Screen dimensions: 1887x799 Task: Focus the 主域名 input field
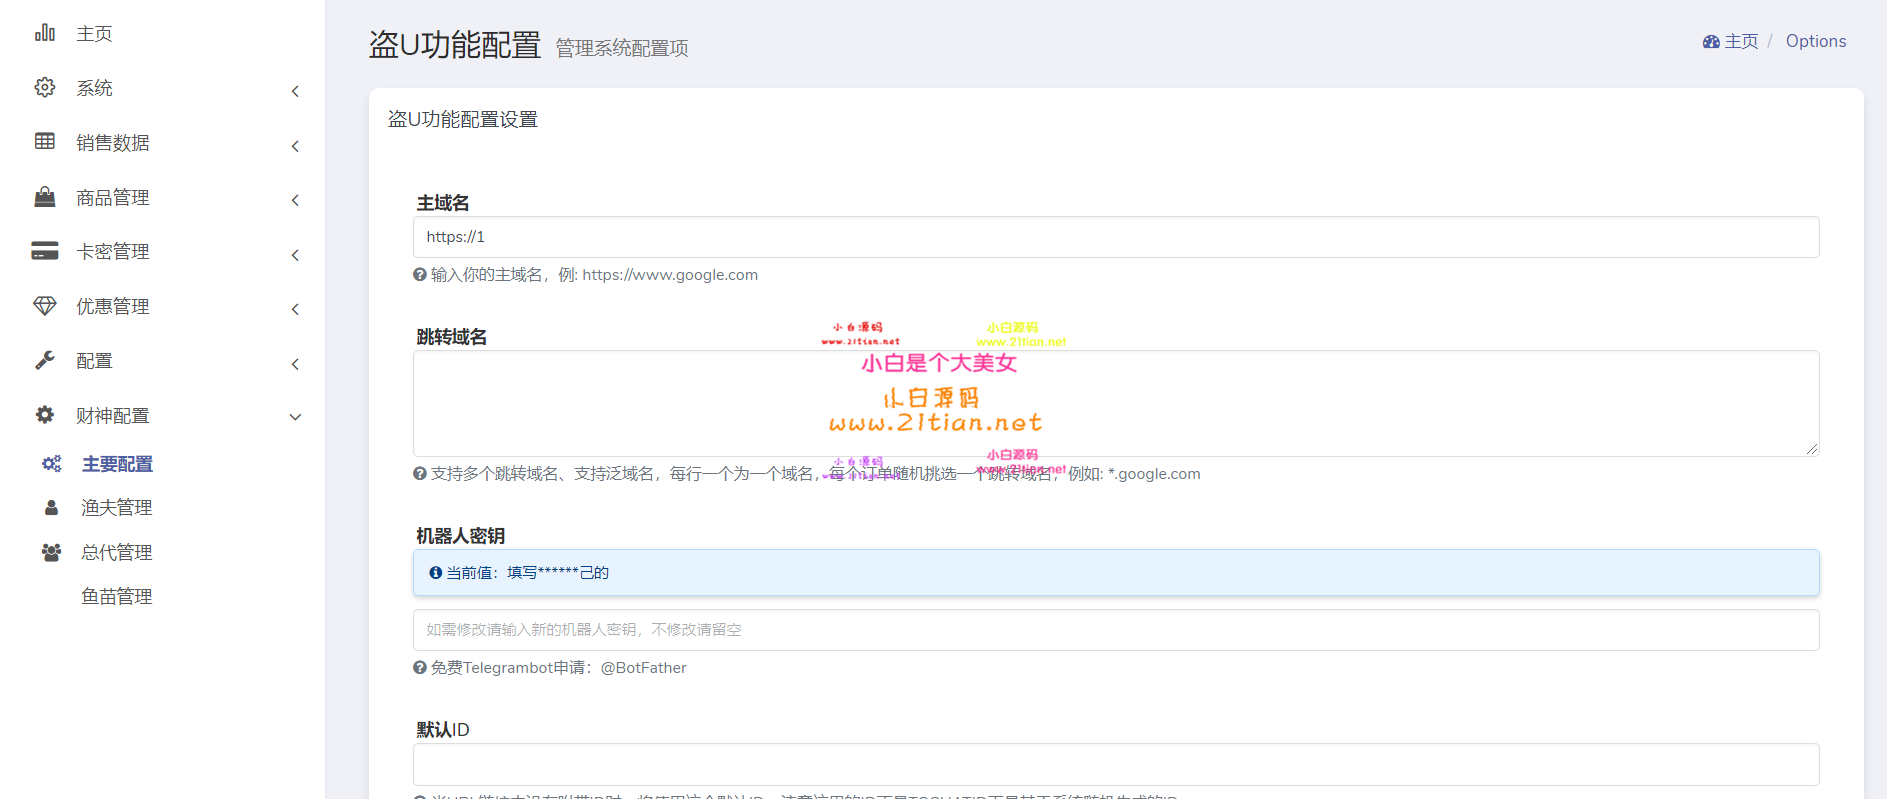point(1115,237)
